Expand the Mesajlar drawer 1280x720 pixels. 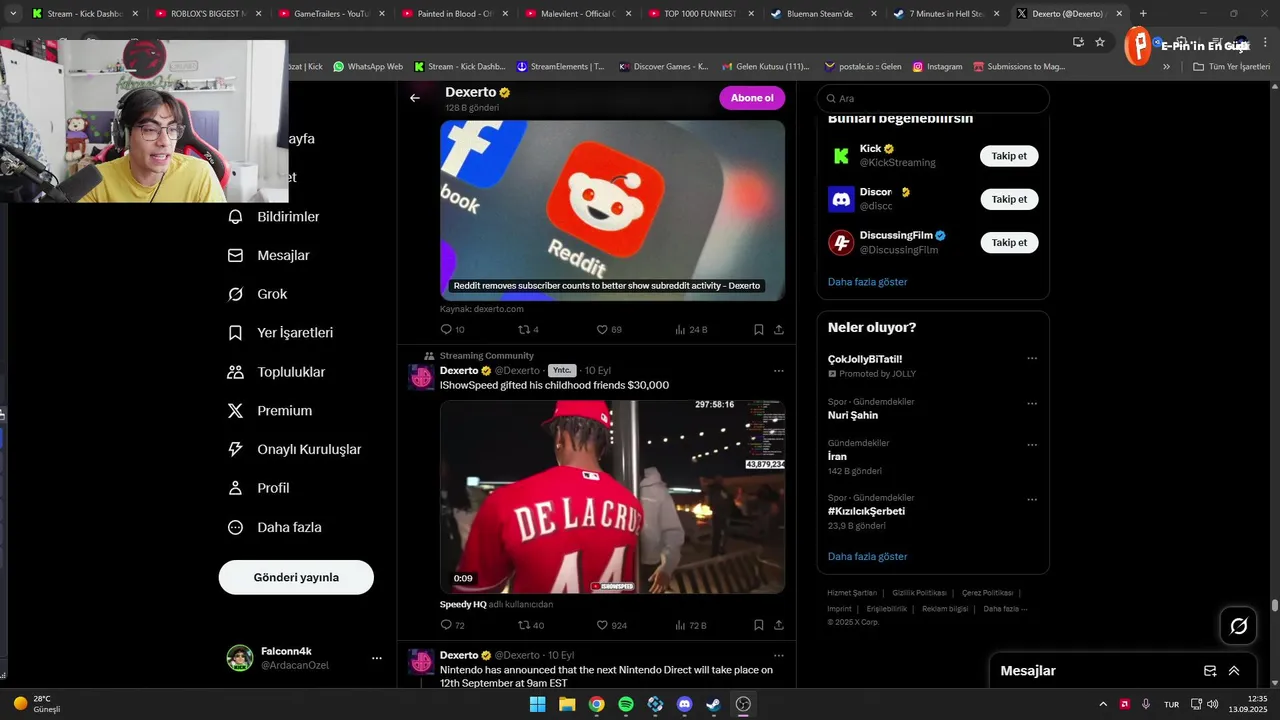pyautogui.click(x=1234, y=671)
